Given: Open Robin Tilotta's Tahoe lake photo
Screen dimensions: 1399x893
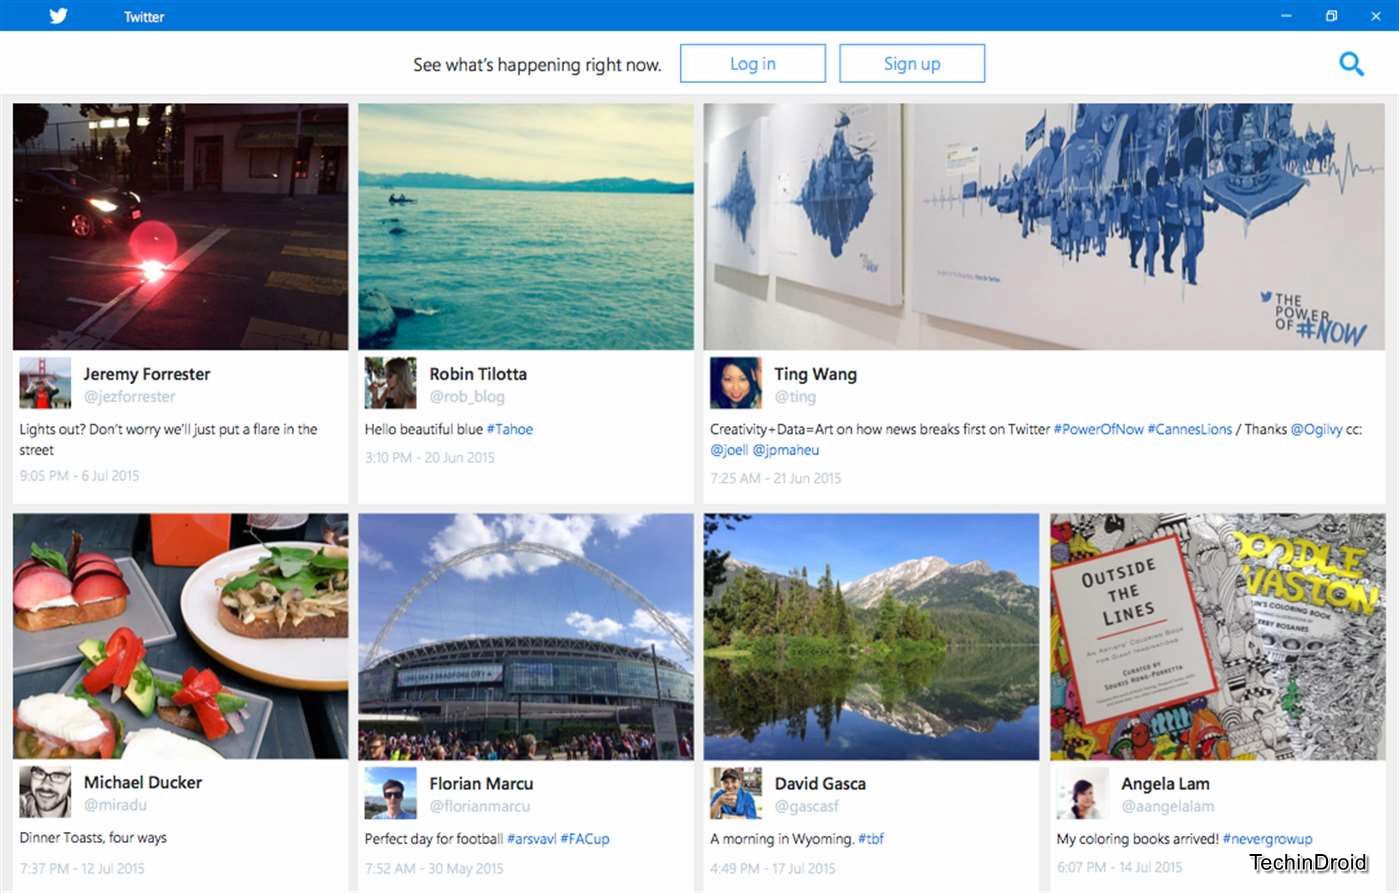Looking at the screenshot, I should tap(526, 226).
